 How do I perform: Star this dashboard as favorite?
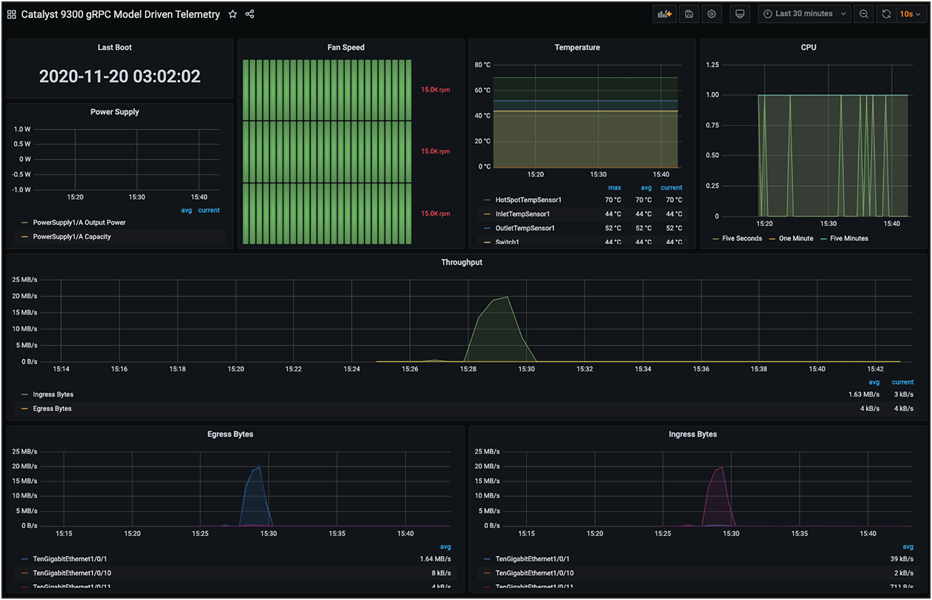pyautogui.click(x=232, y=14)
